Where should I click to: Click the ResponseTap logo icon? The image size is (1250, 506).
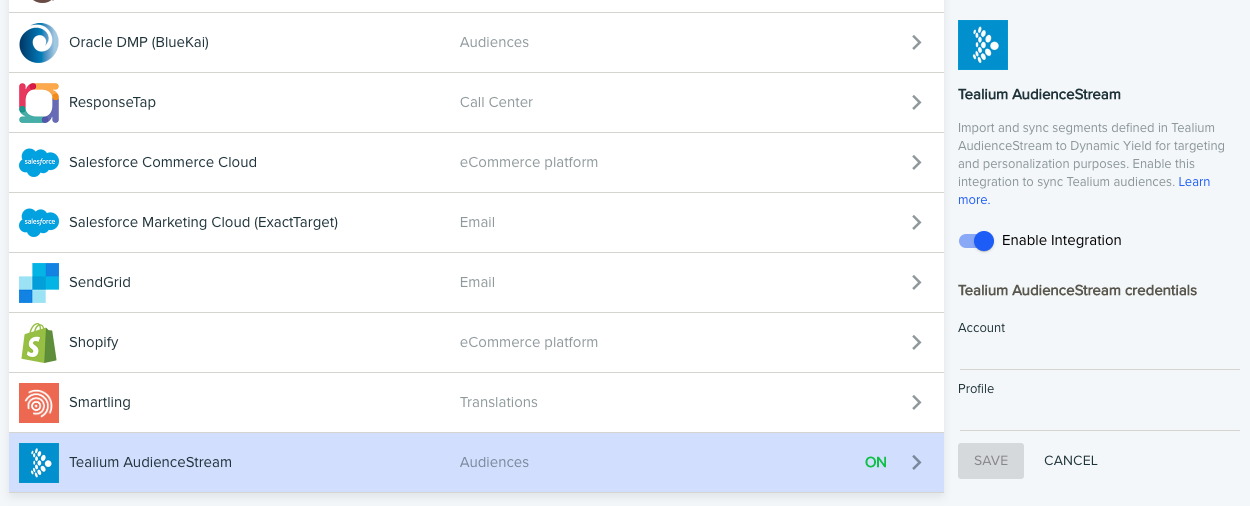pyautogui.click(x=39, y=103)
